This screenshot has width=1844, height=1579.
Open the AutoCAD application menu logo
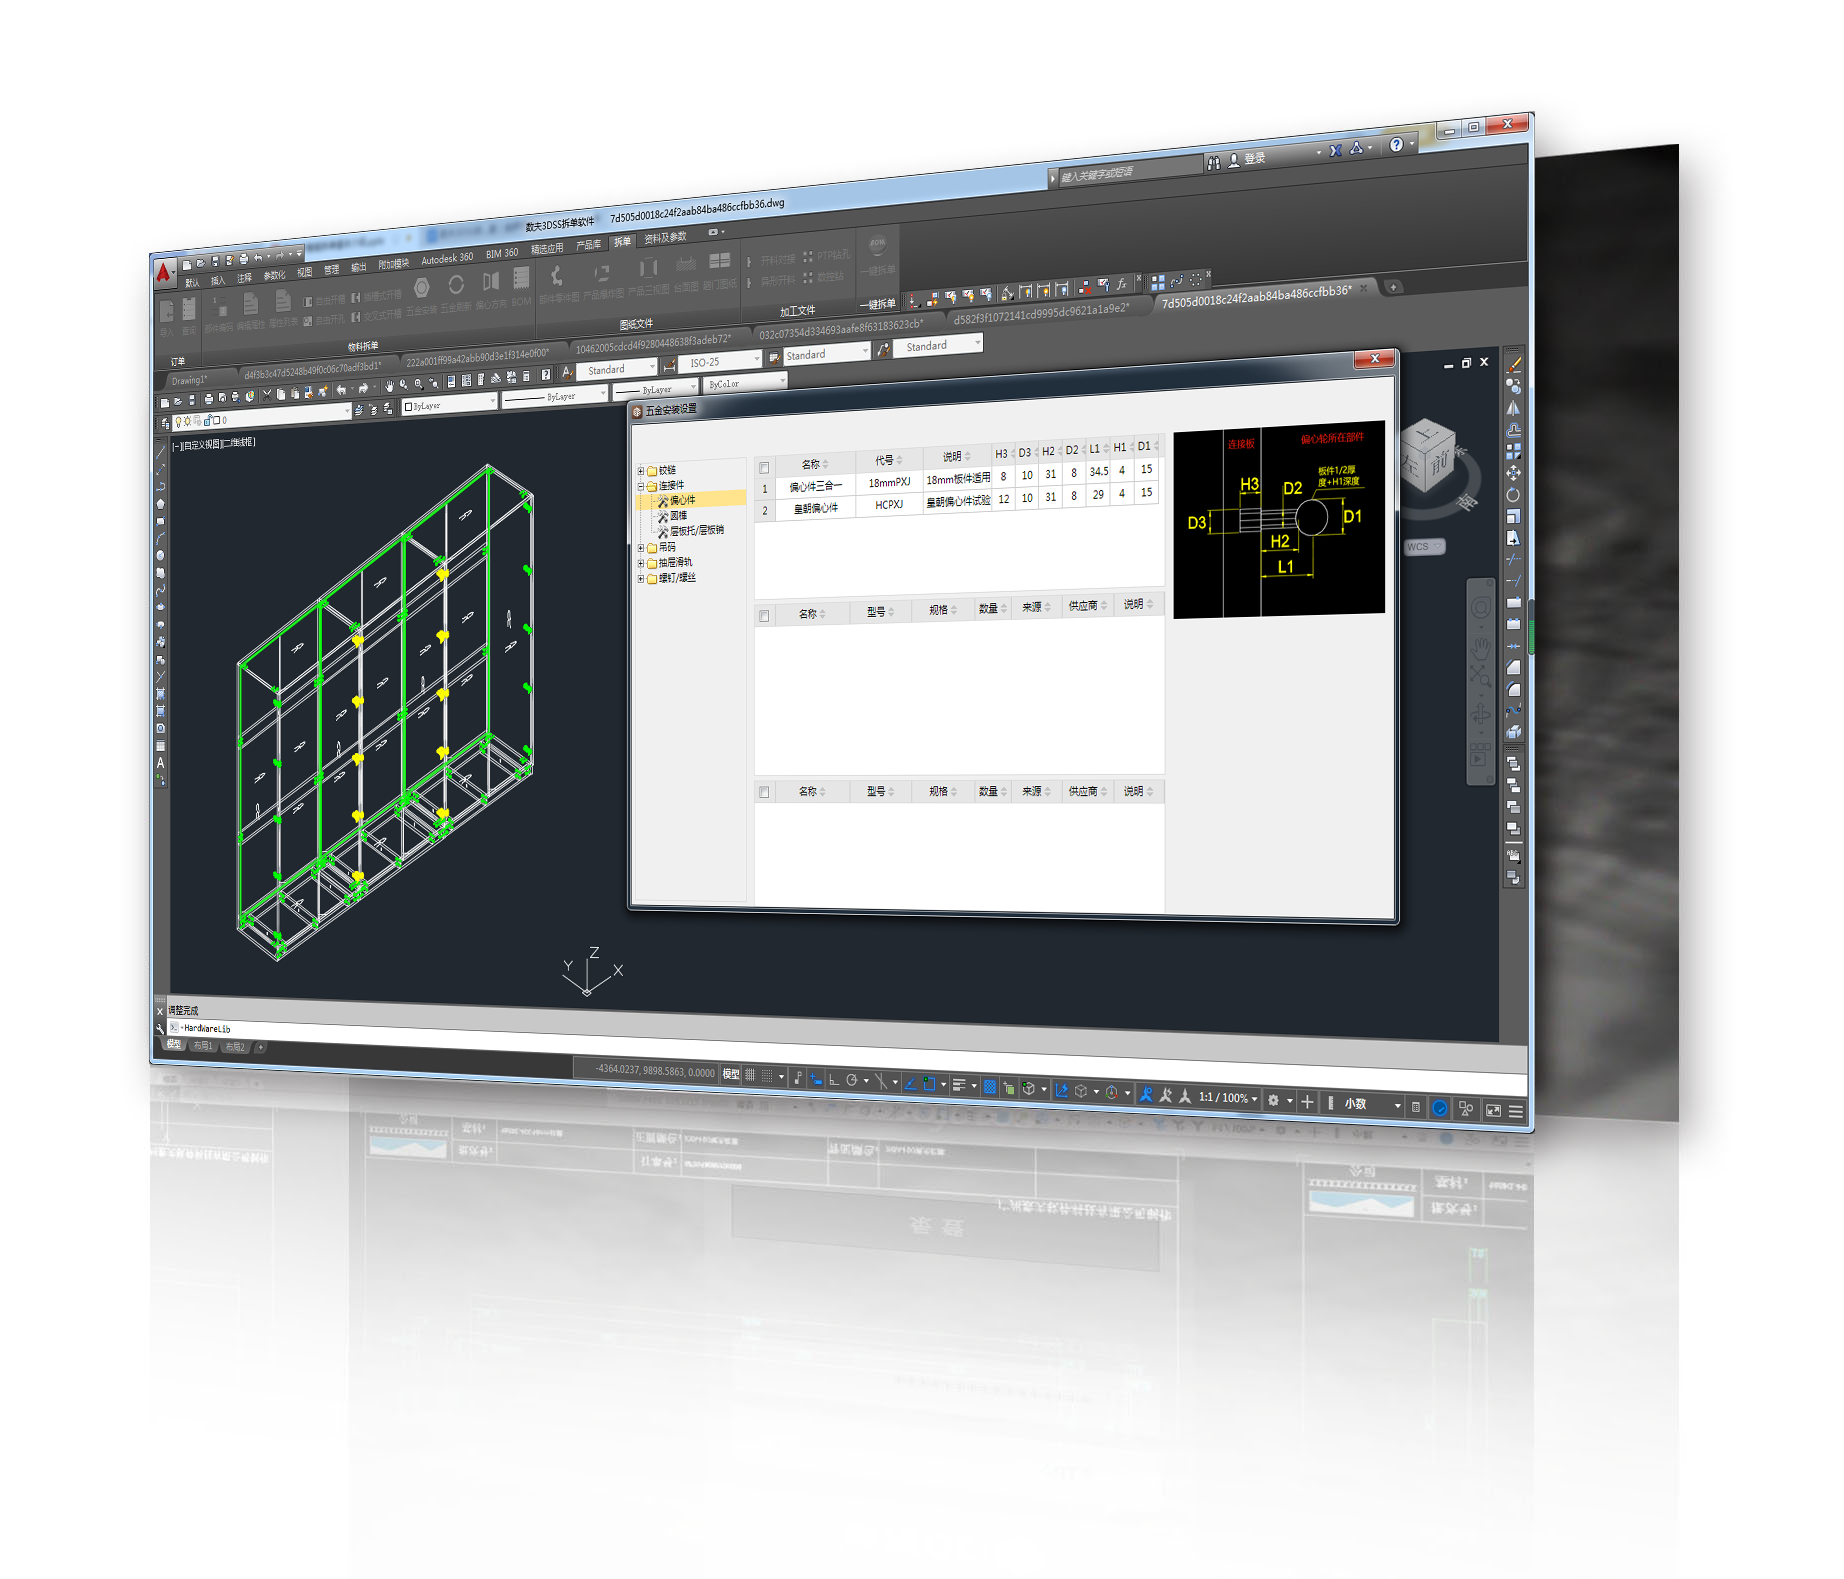(x=163, y=273)
